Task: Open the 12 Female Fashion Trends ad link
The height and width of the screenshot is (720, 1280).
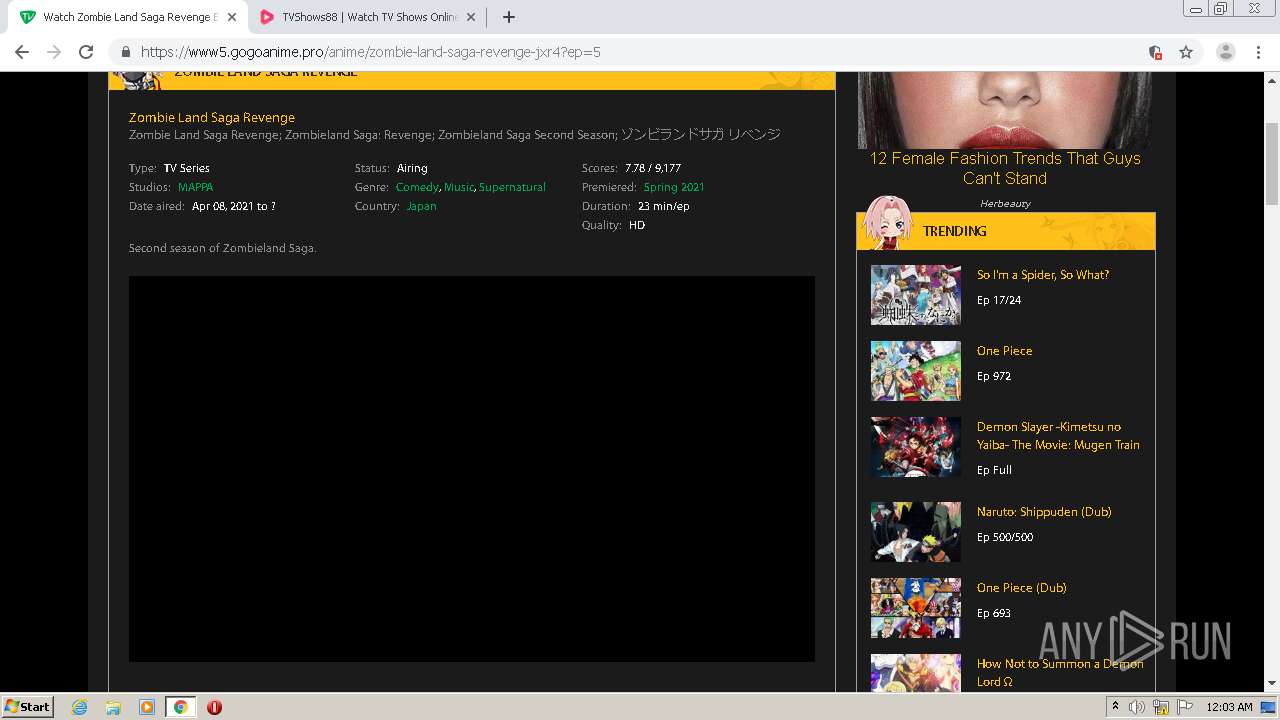Action: (x=1005, y=168)
